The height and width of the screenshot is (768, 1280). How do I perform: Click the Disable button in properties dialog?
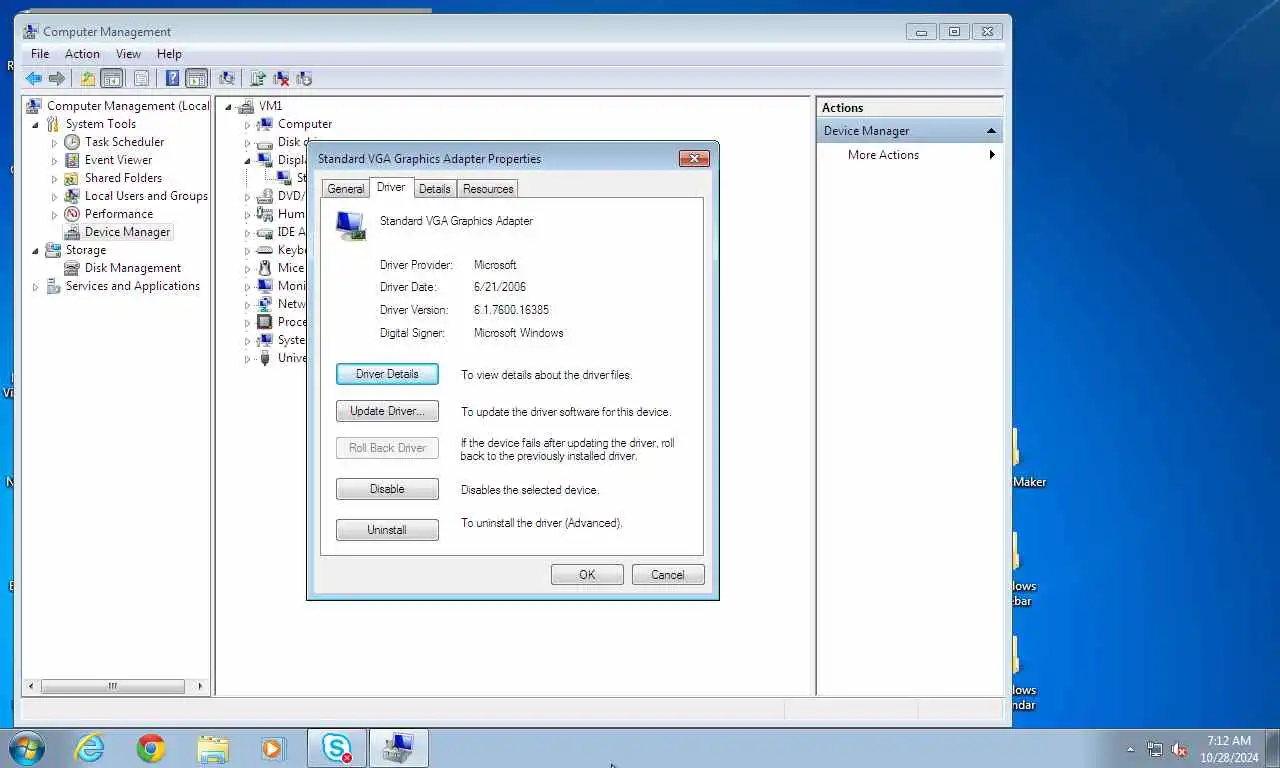click(387, 489)
